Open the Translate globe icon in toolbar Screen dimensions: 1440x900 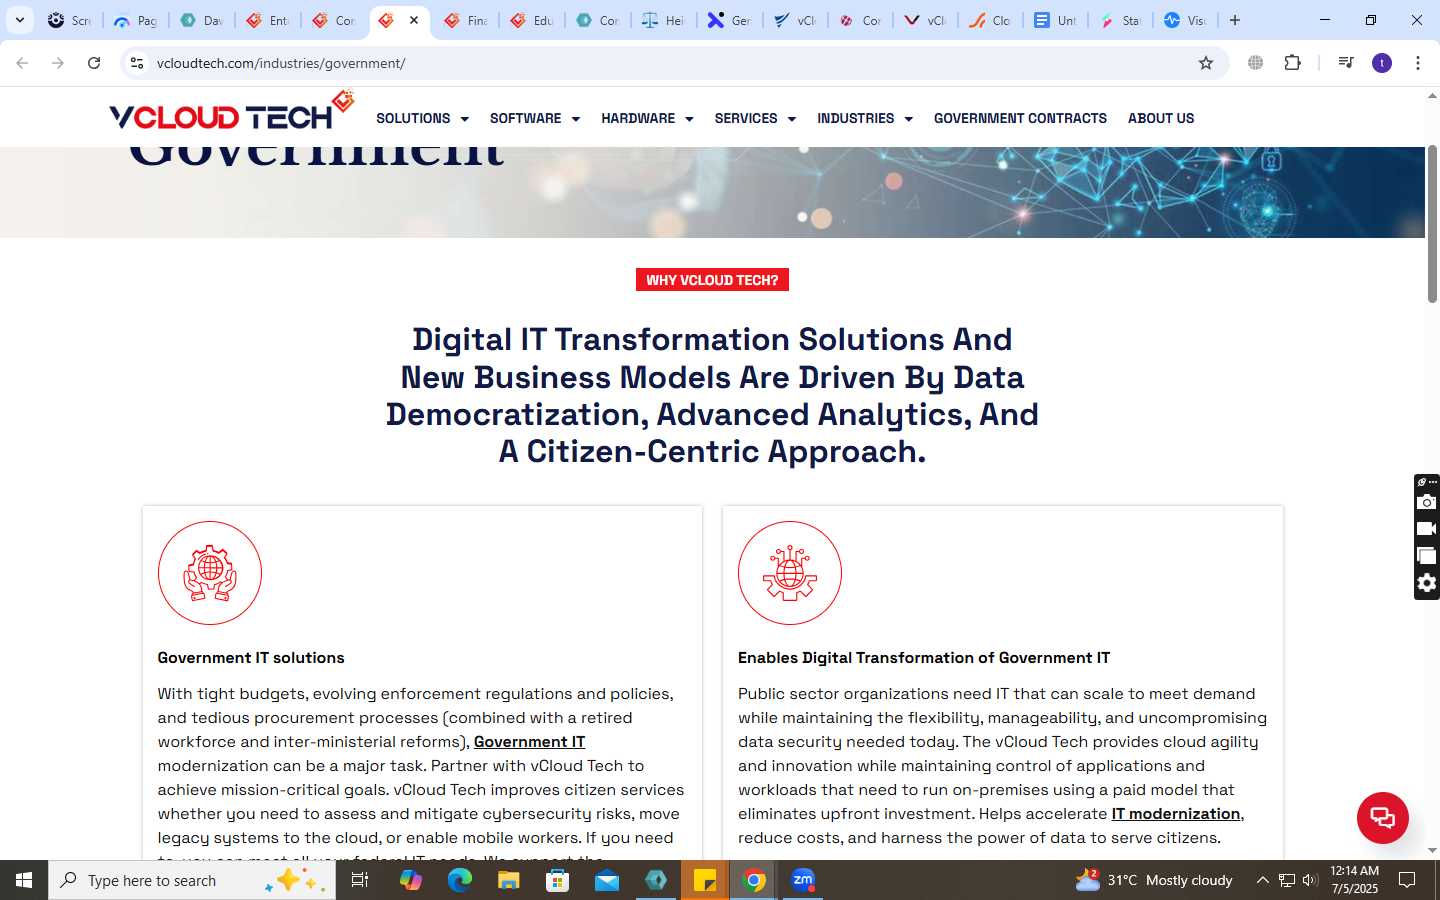1255,63
